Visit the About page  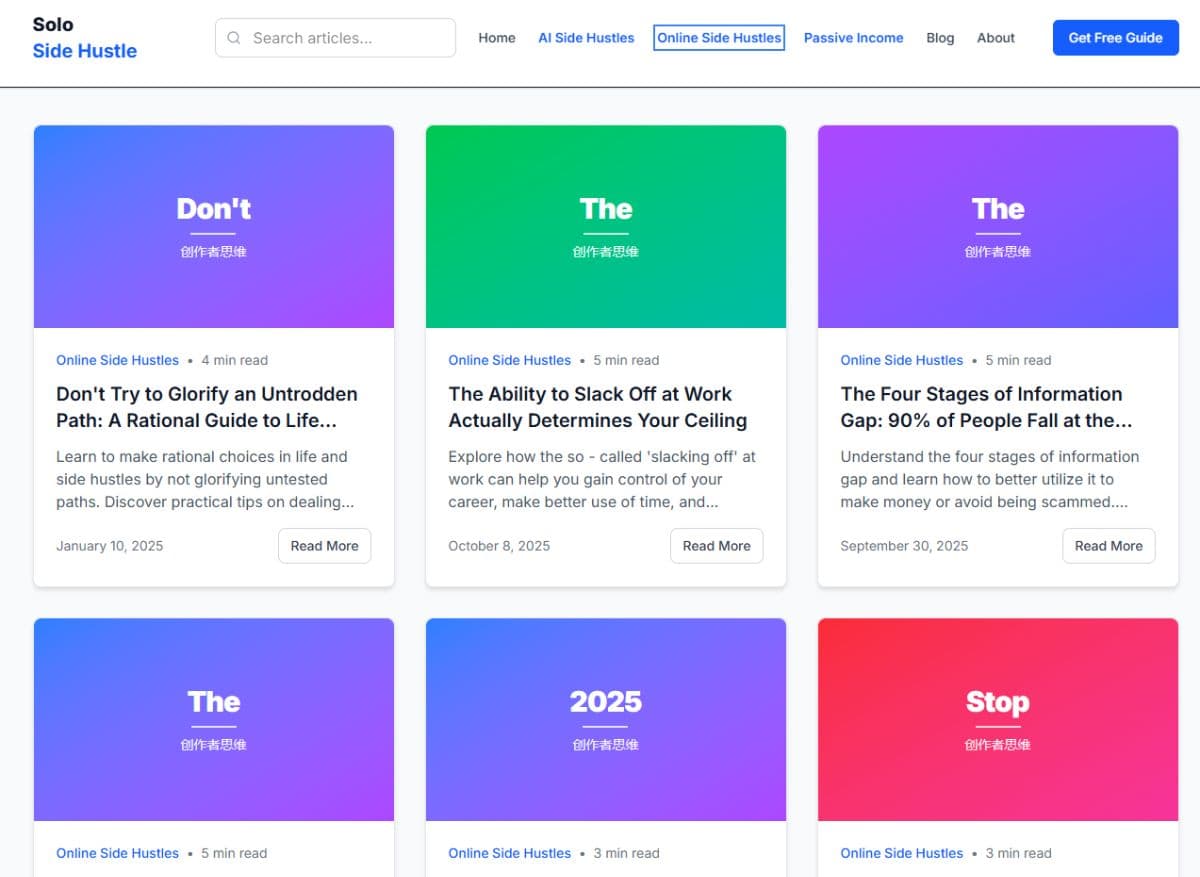pyautogui.click(x=995, y=38)
